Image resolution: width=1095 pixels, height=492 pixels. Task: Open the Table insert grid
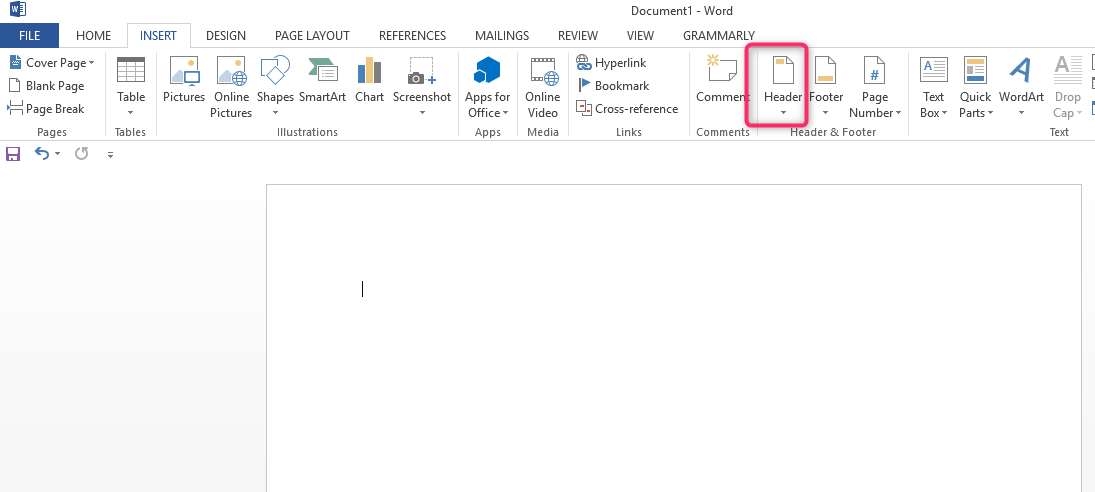[131, 87]
